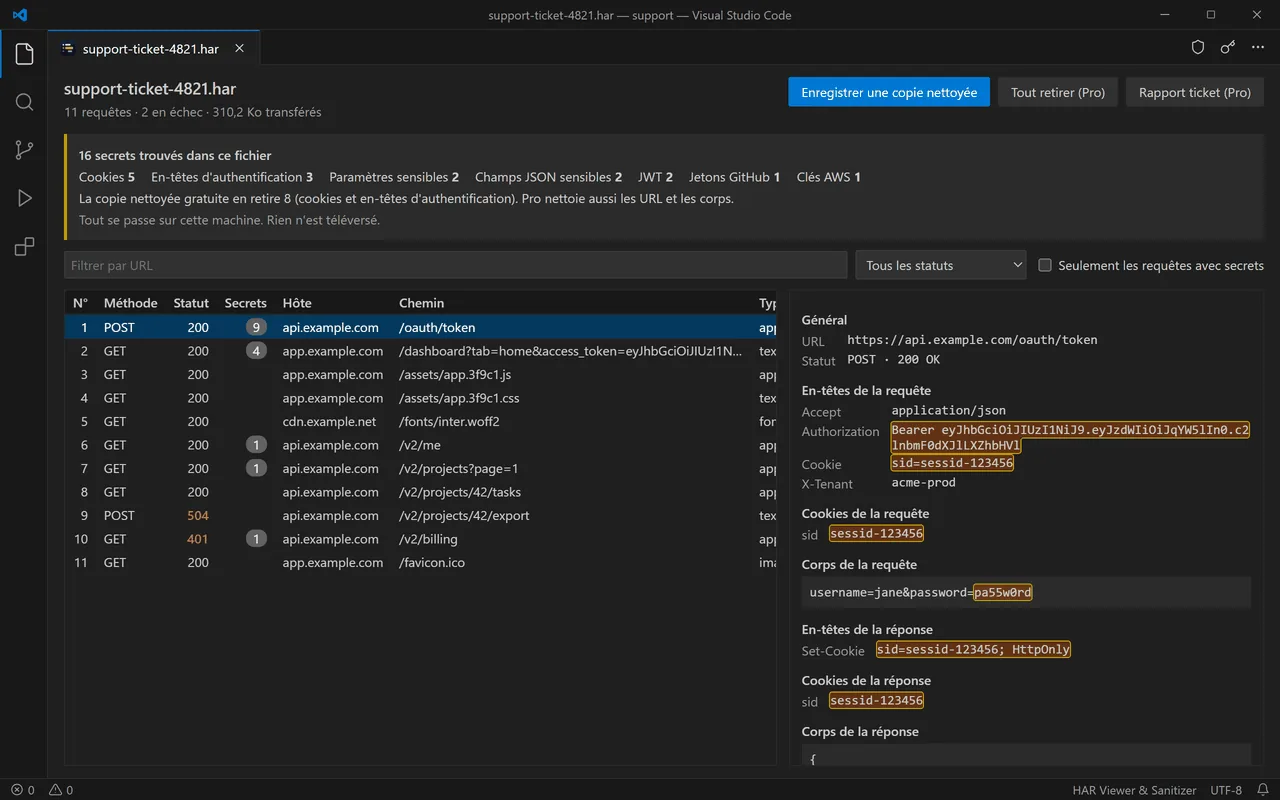Click the Clés AWS 1 summary entry

click(829, 177)
